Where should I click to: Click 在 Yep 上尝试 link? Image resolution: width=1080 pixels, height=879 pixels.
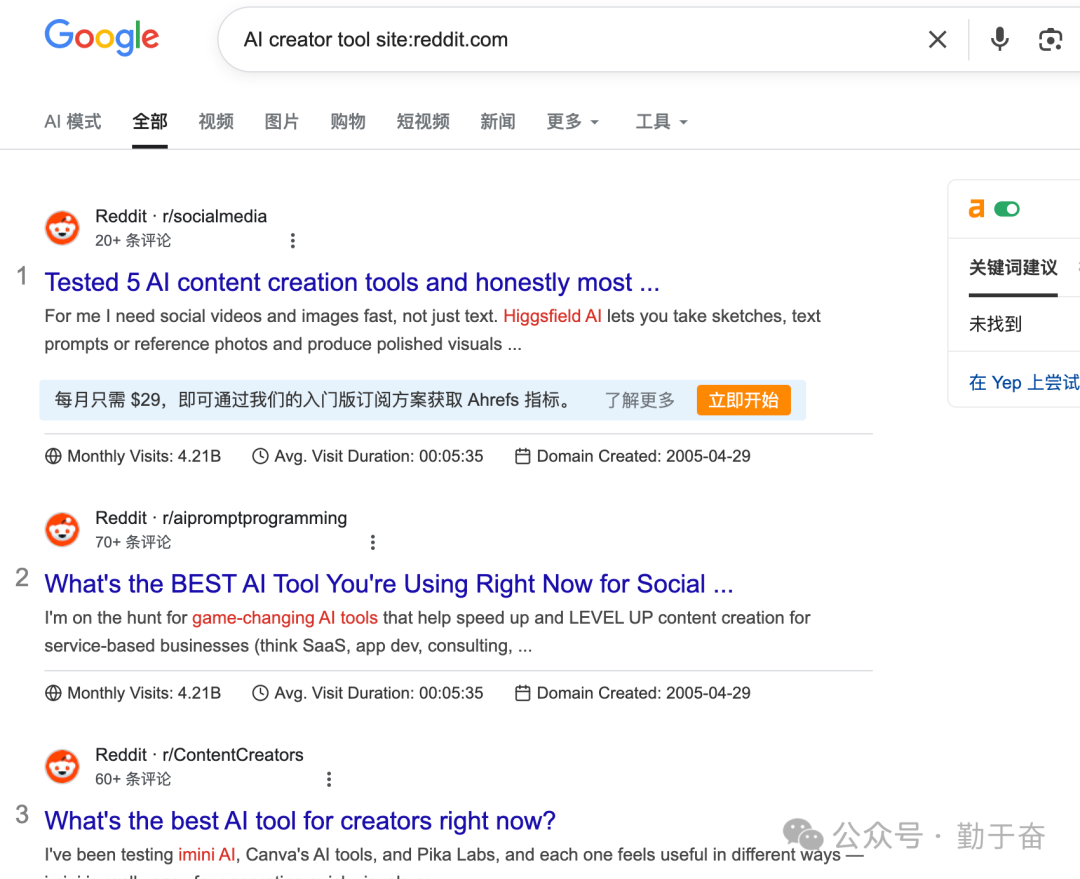[x=1024, y=382]
